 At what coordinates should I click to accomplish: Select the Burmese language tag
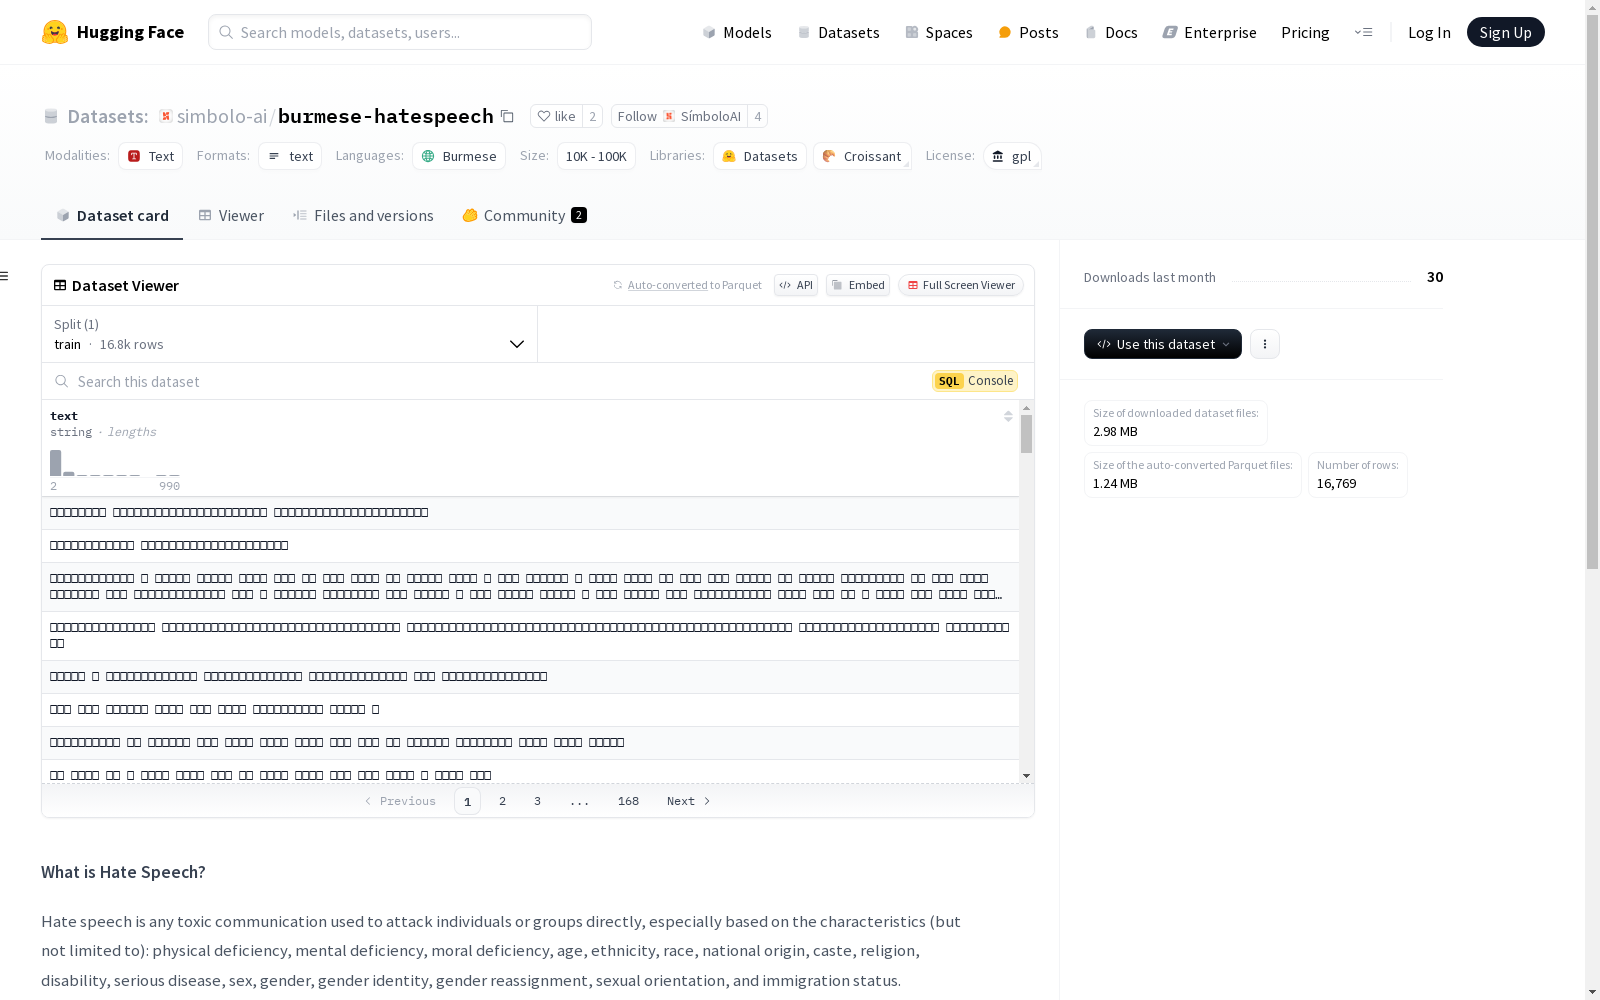coord(459,156)
